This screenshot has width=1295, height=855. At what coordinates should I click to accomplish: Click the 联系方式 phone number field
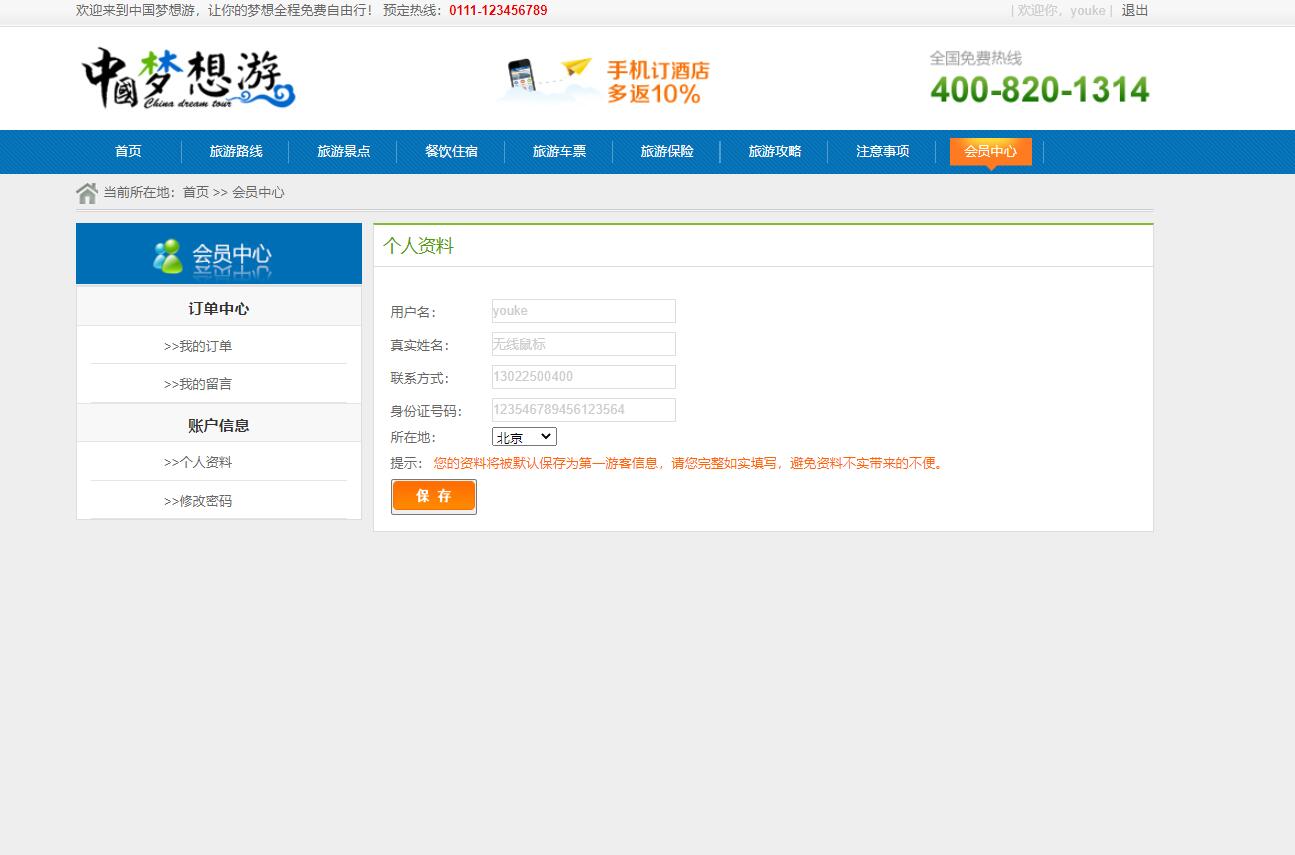click(x=584, y=377)
